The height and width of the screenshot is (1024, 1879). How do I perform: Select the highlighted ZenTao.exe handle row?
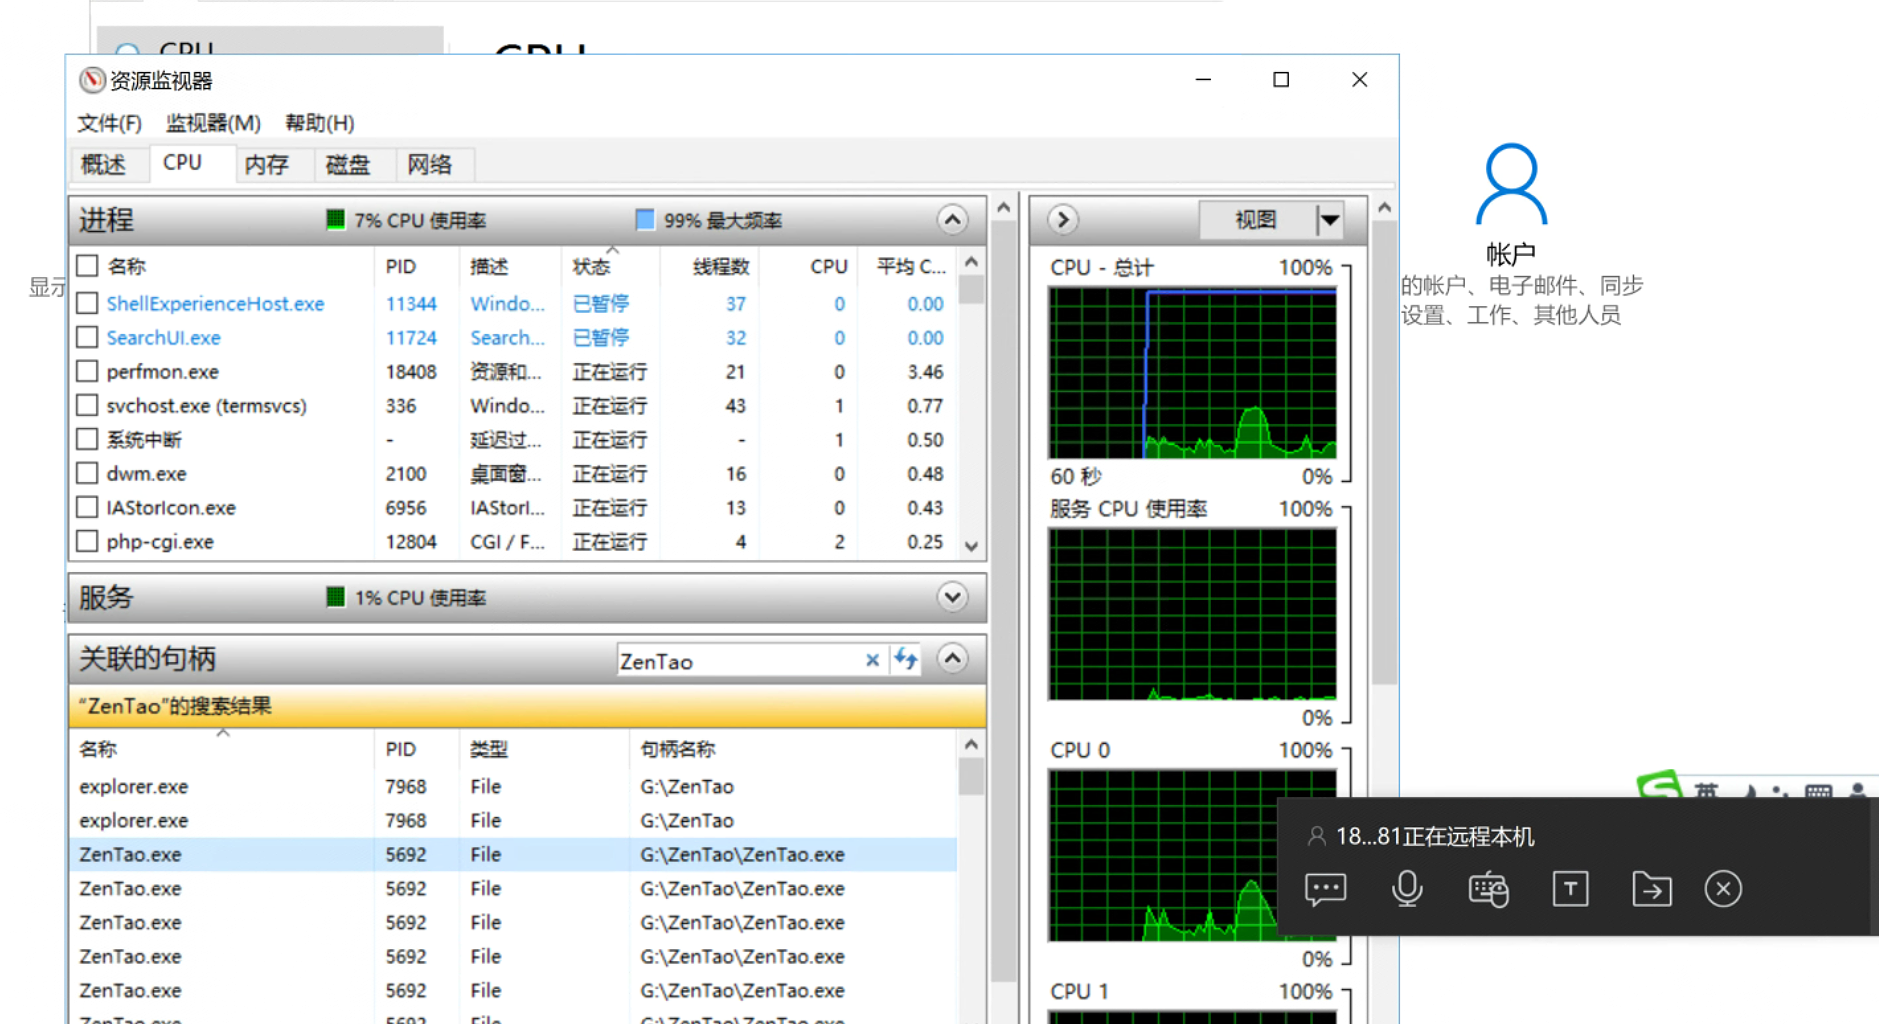point(512,854)
